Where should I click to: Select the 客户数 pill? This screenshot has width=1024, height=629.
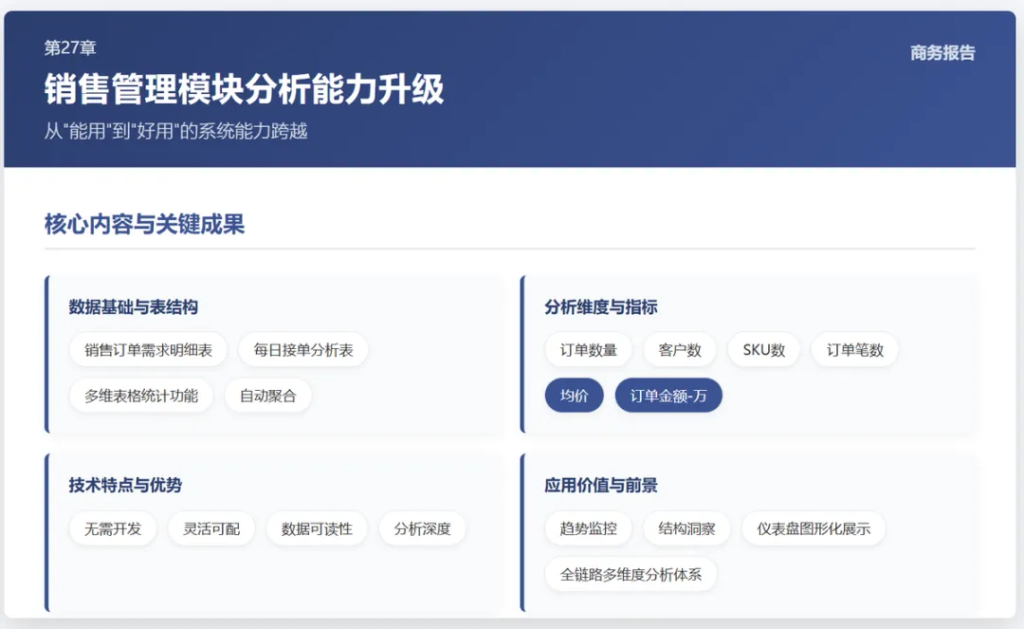point(680,350)
